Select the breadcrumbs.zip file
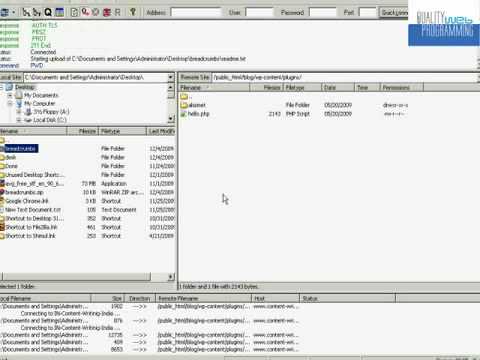 click(24, 192)
